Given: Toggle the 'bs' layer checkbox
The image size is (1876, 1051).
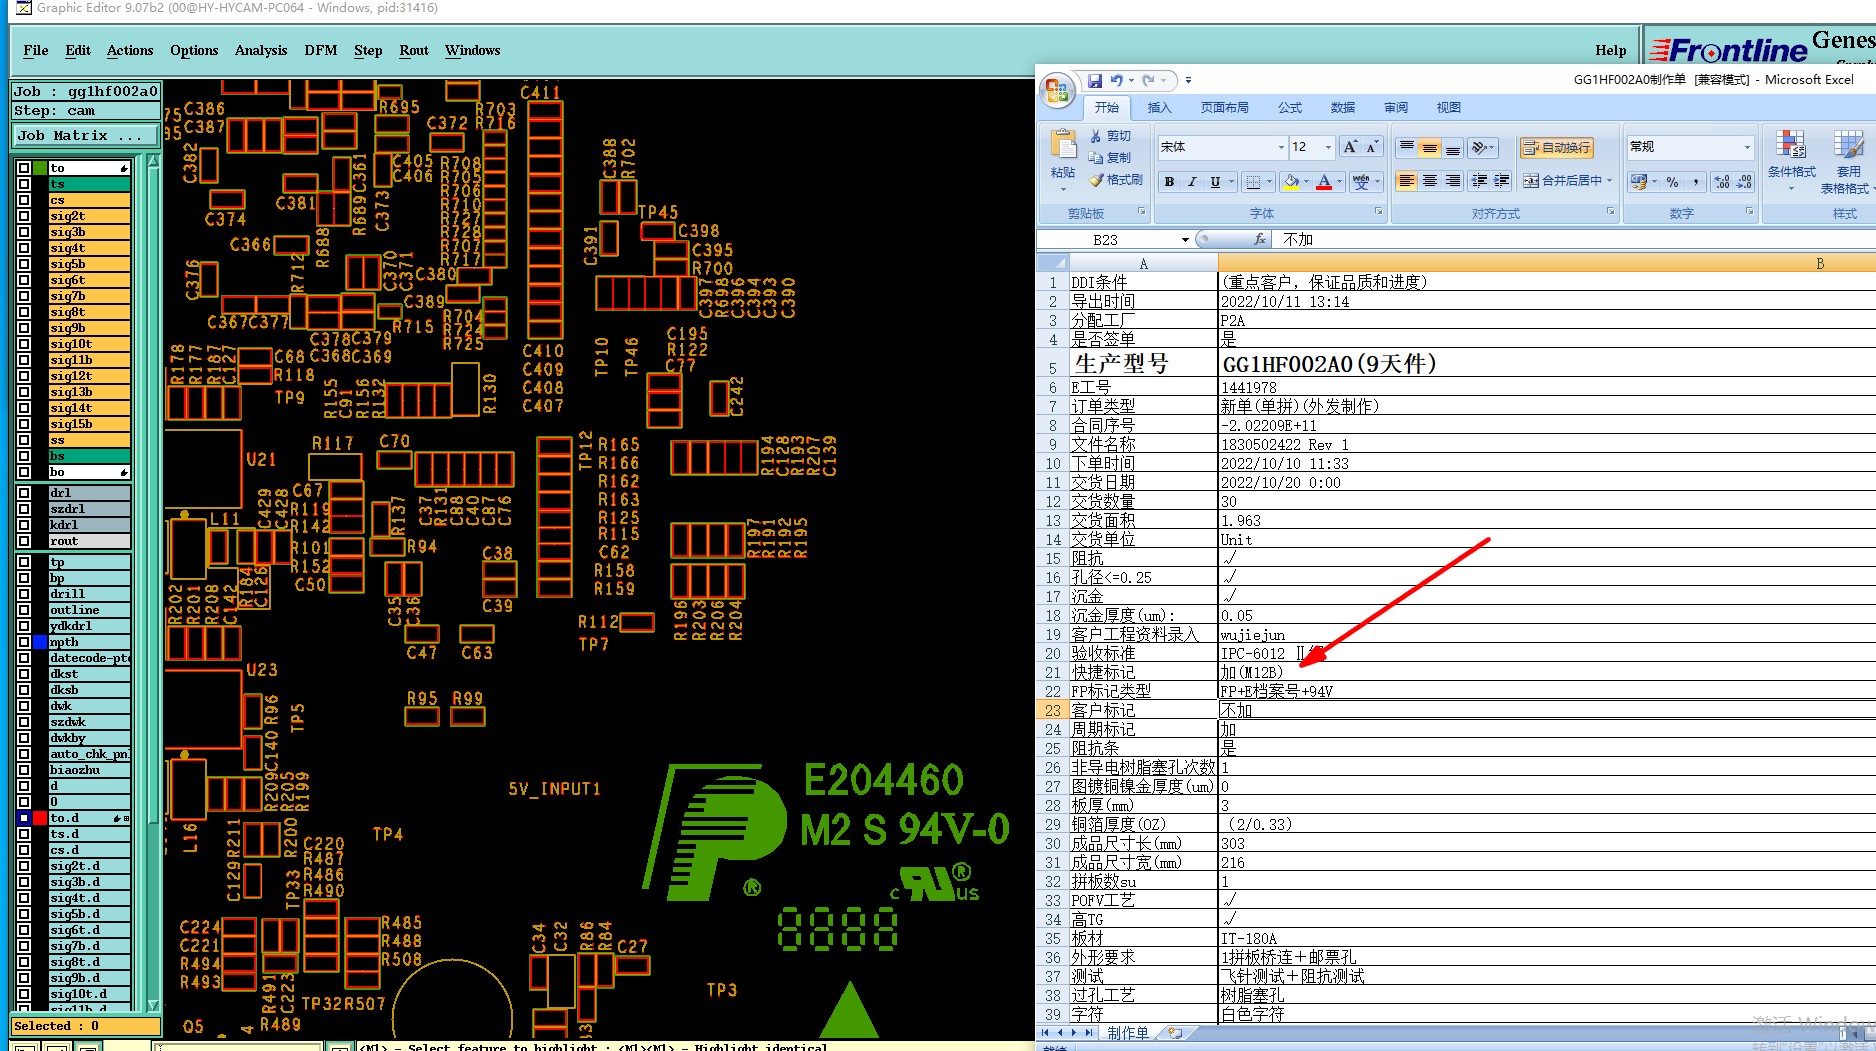Looking at the screenshot, I should (x=24, y=456).
